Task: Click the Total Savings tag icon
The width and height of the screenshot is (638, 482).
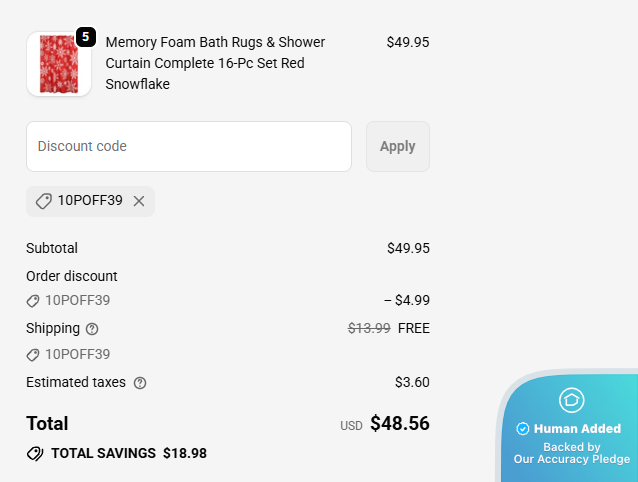Action: tap(35, 453)
